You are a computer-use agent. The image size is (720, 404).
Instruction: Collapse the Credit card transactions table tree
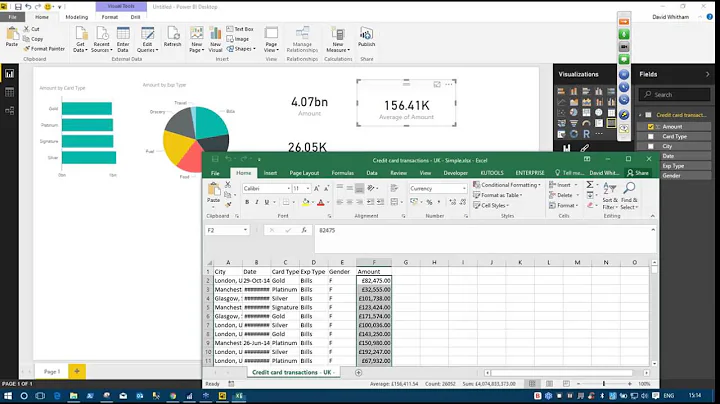click(x=640, y=115)
